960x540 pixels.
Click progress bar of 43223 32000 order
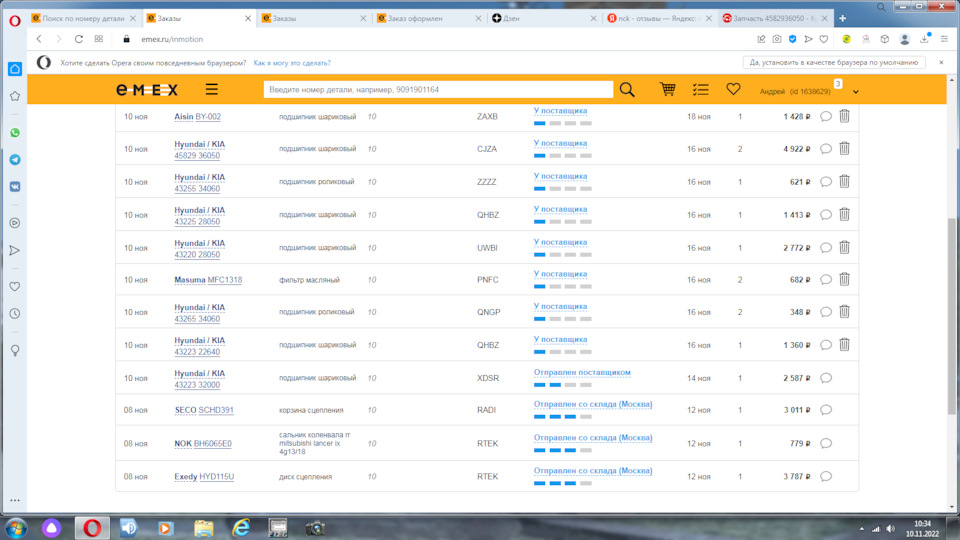tap(563, 384)
